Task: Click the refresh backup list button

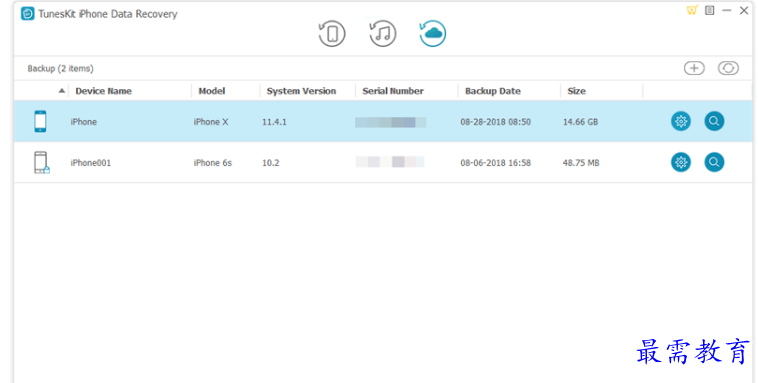Action: [728, 68]
